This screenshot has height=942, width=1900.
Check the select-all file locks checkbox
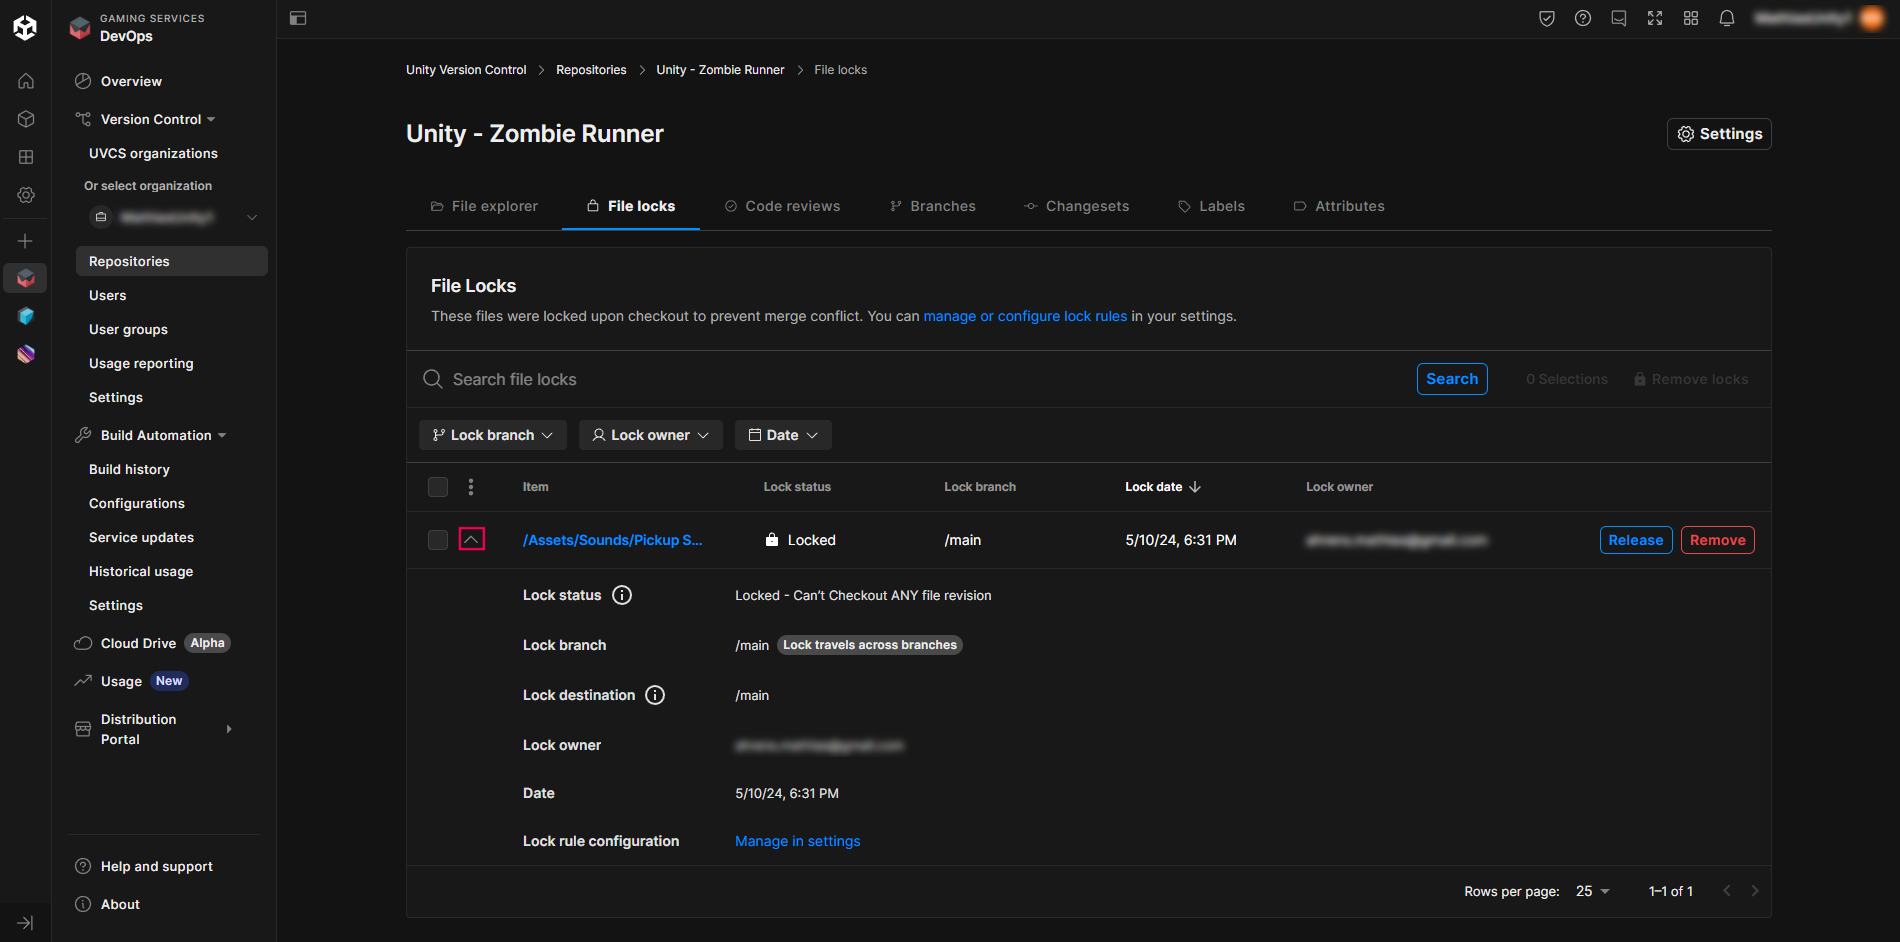tap(438, 487)
